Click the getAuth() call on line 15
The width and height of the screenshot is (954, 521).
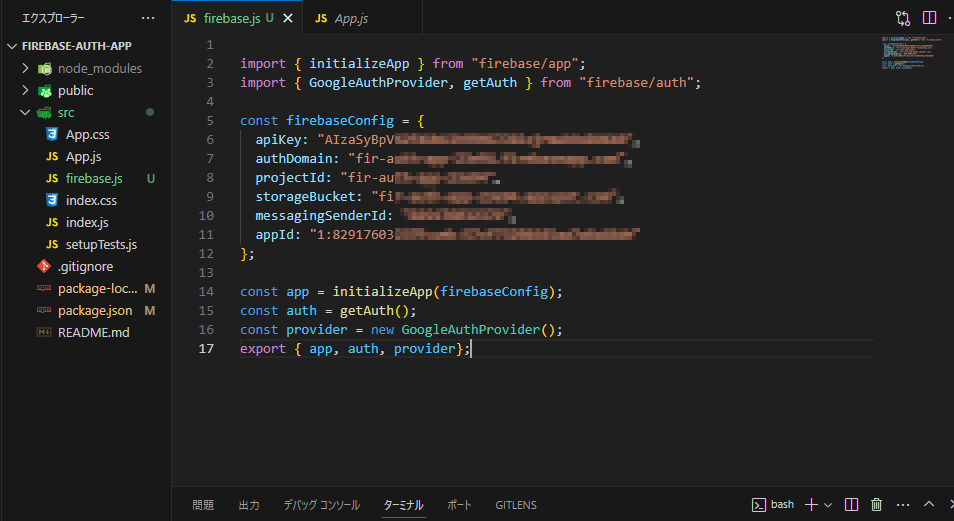(x=374, y=310)
